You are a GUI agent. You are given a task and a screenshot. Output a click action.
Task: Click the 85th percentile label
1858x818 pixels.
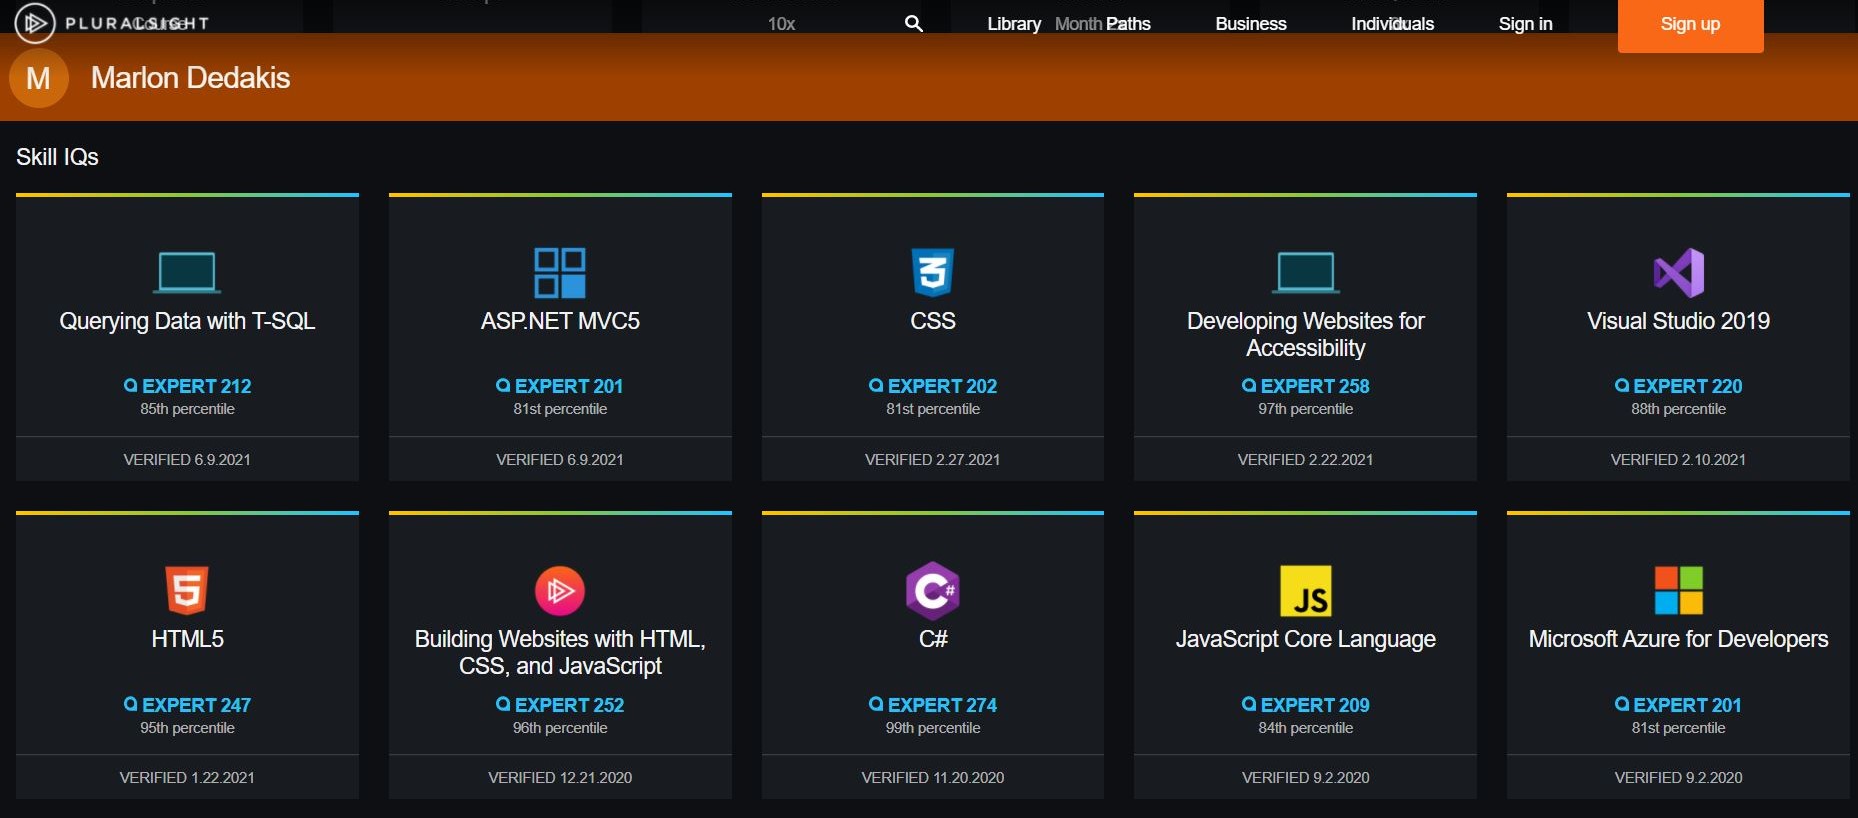point(187,409)
